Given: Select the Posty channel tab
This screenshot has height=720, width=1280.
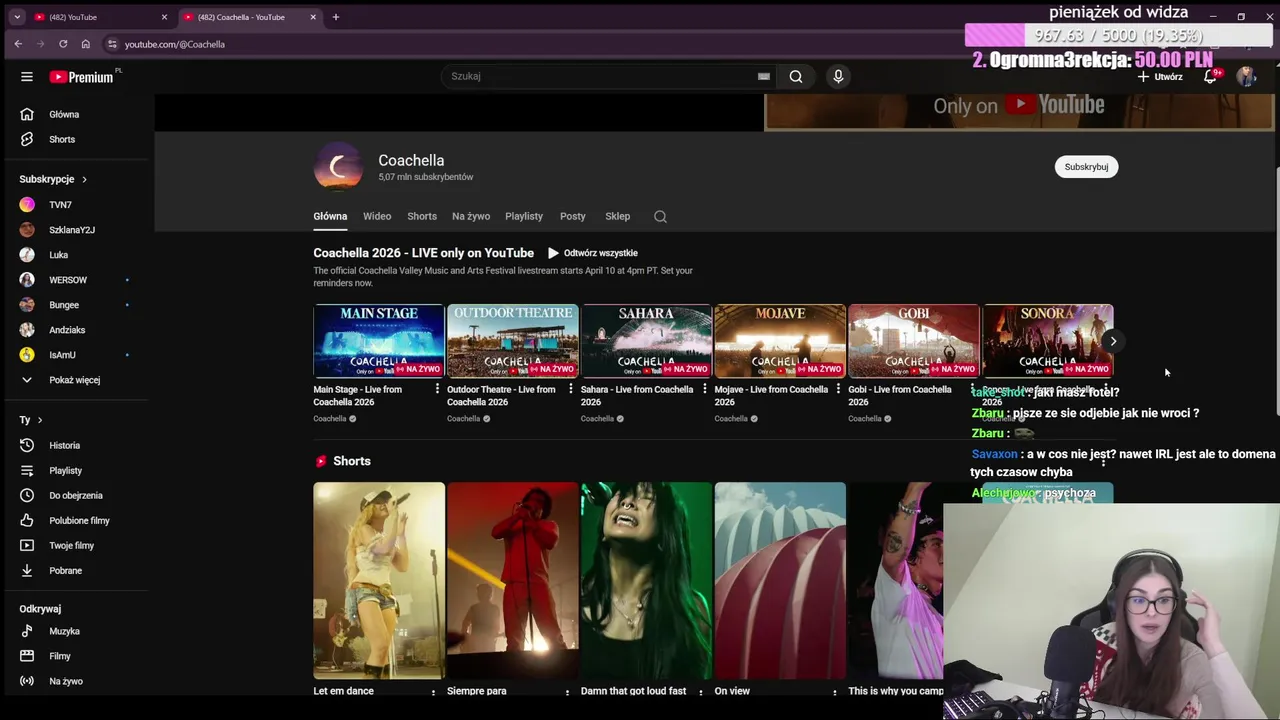Looking at the screenshot, I should 573,216.
